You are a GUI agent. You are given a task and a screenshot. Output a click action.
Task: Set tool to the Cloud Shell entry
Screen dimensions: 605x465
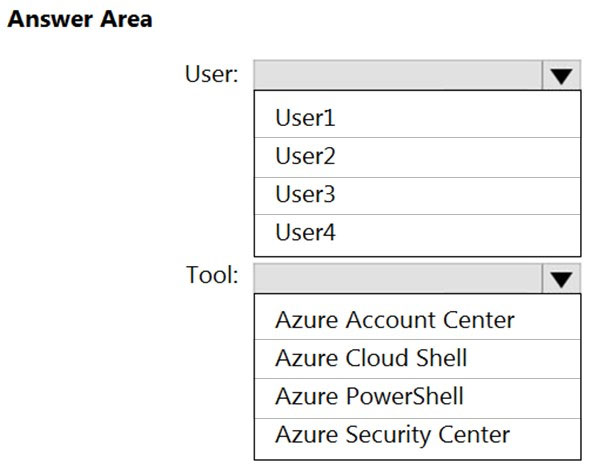(x=371, y=358)
